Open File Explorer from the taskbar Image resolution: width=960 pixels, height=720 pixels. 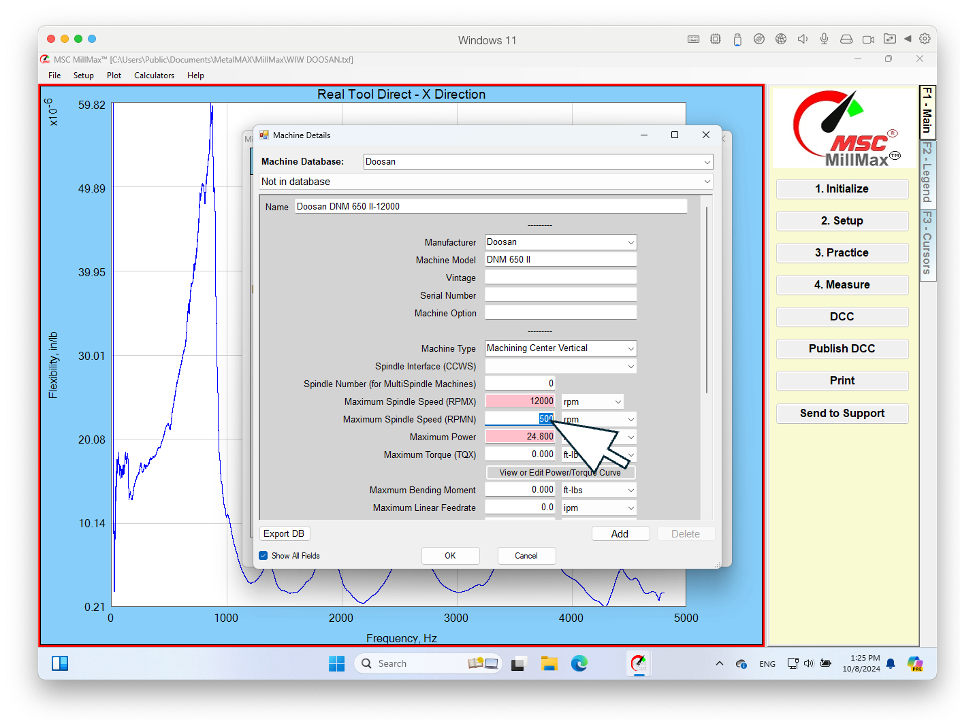549,664
